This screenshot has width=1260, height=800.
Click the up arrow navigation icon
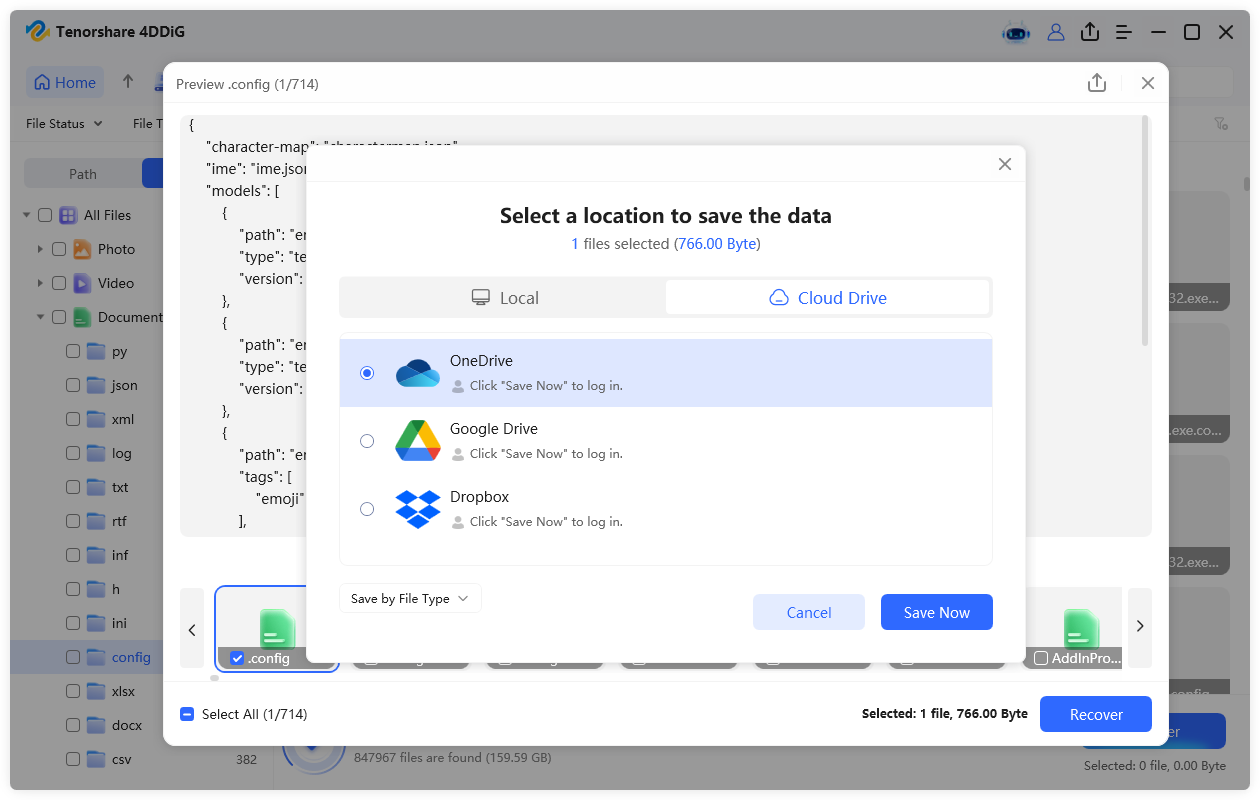pyautogui.click(x=128, y=82)
